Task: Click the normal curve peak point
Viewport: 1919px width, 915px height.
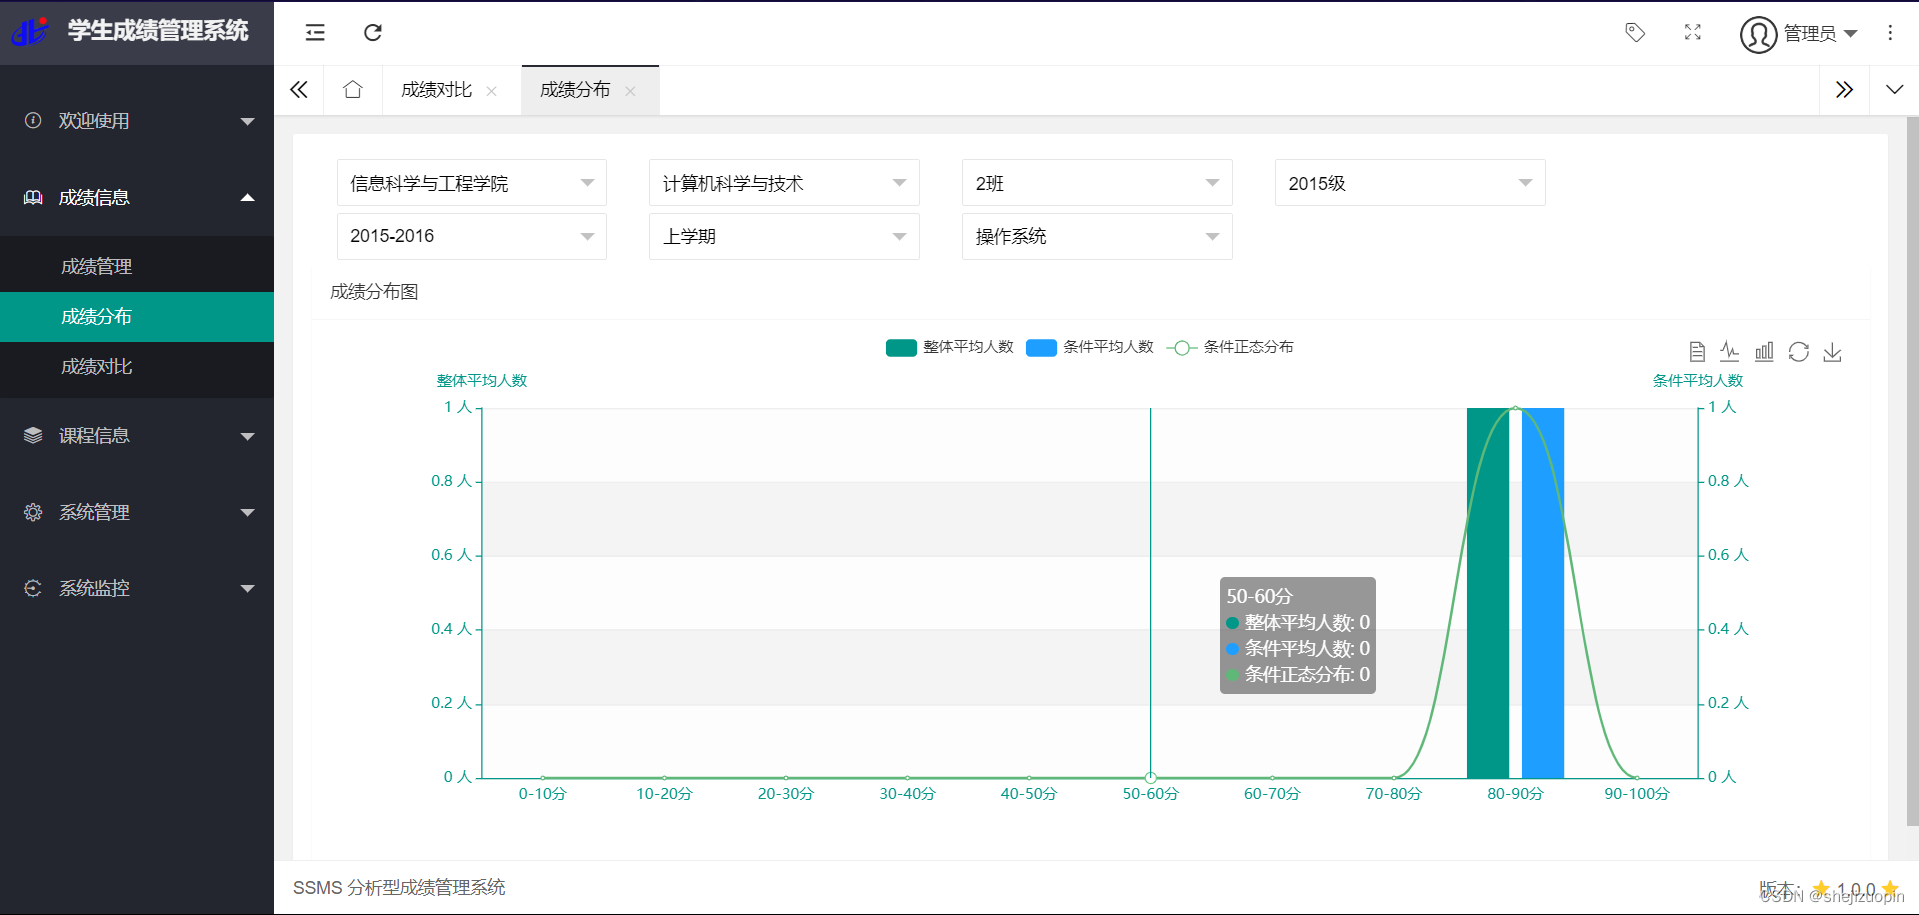Action: 1516,408
